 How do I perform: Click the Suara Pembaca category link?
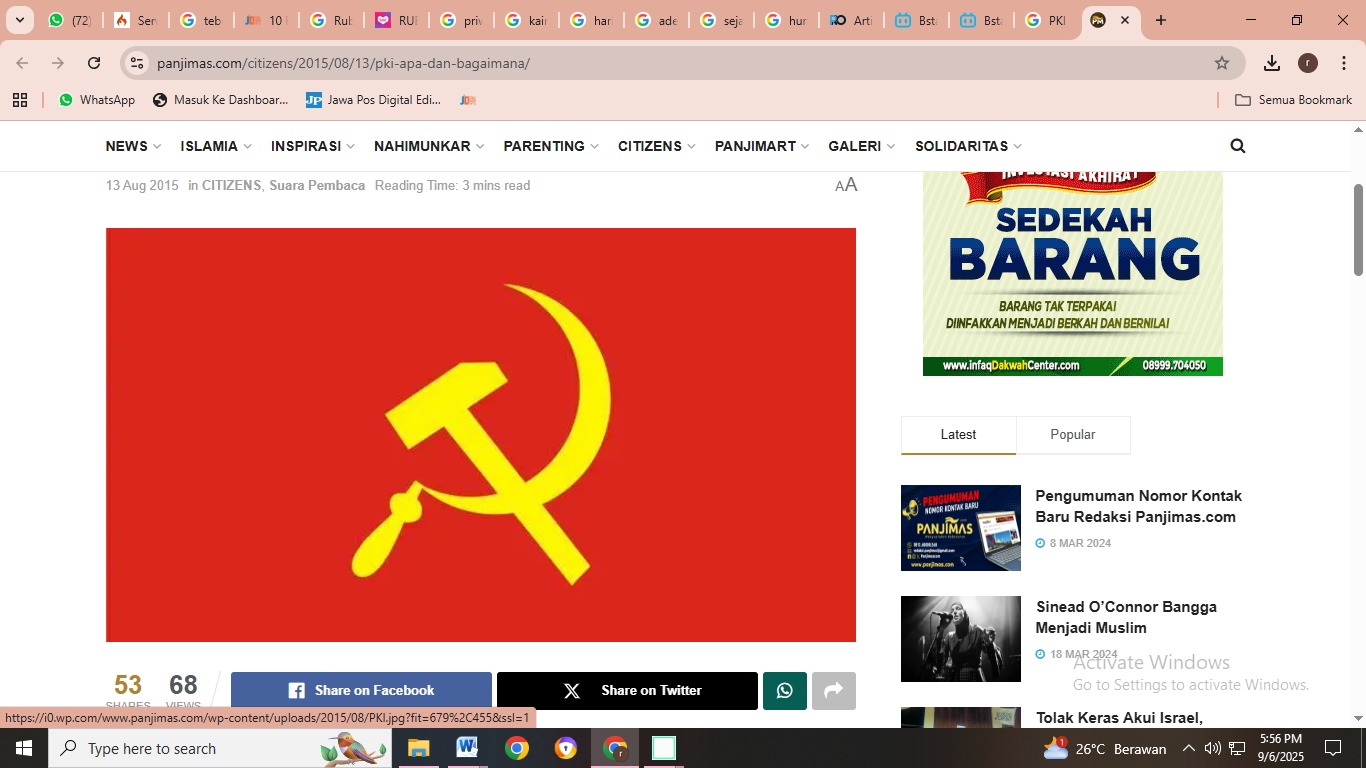point(317,186)
